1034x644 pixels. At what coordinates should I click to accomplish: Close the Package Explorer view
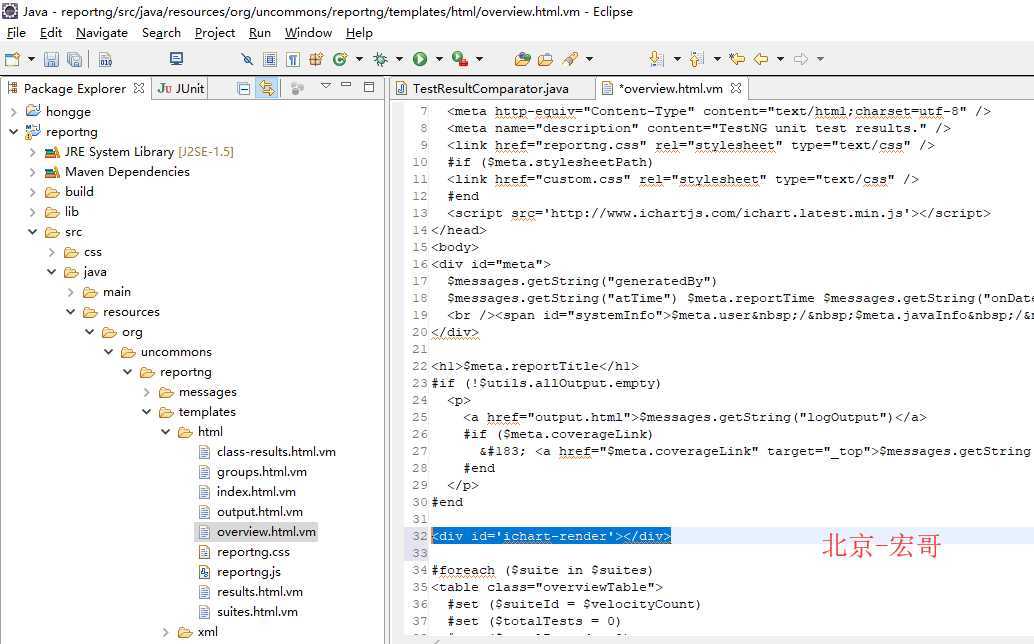138,88
